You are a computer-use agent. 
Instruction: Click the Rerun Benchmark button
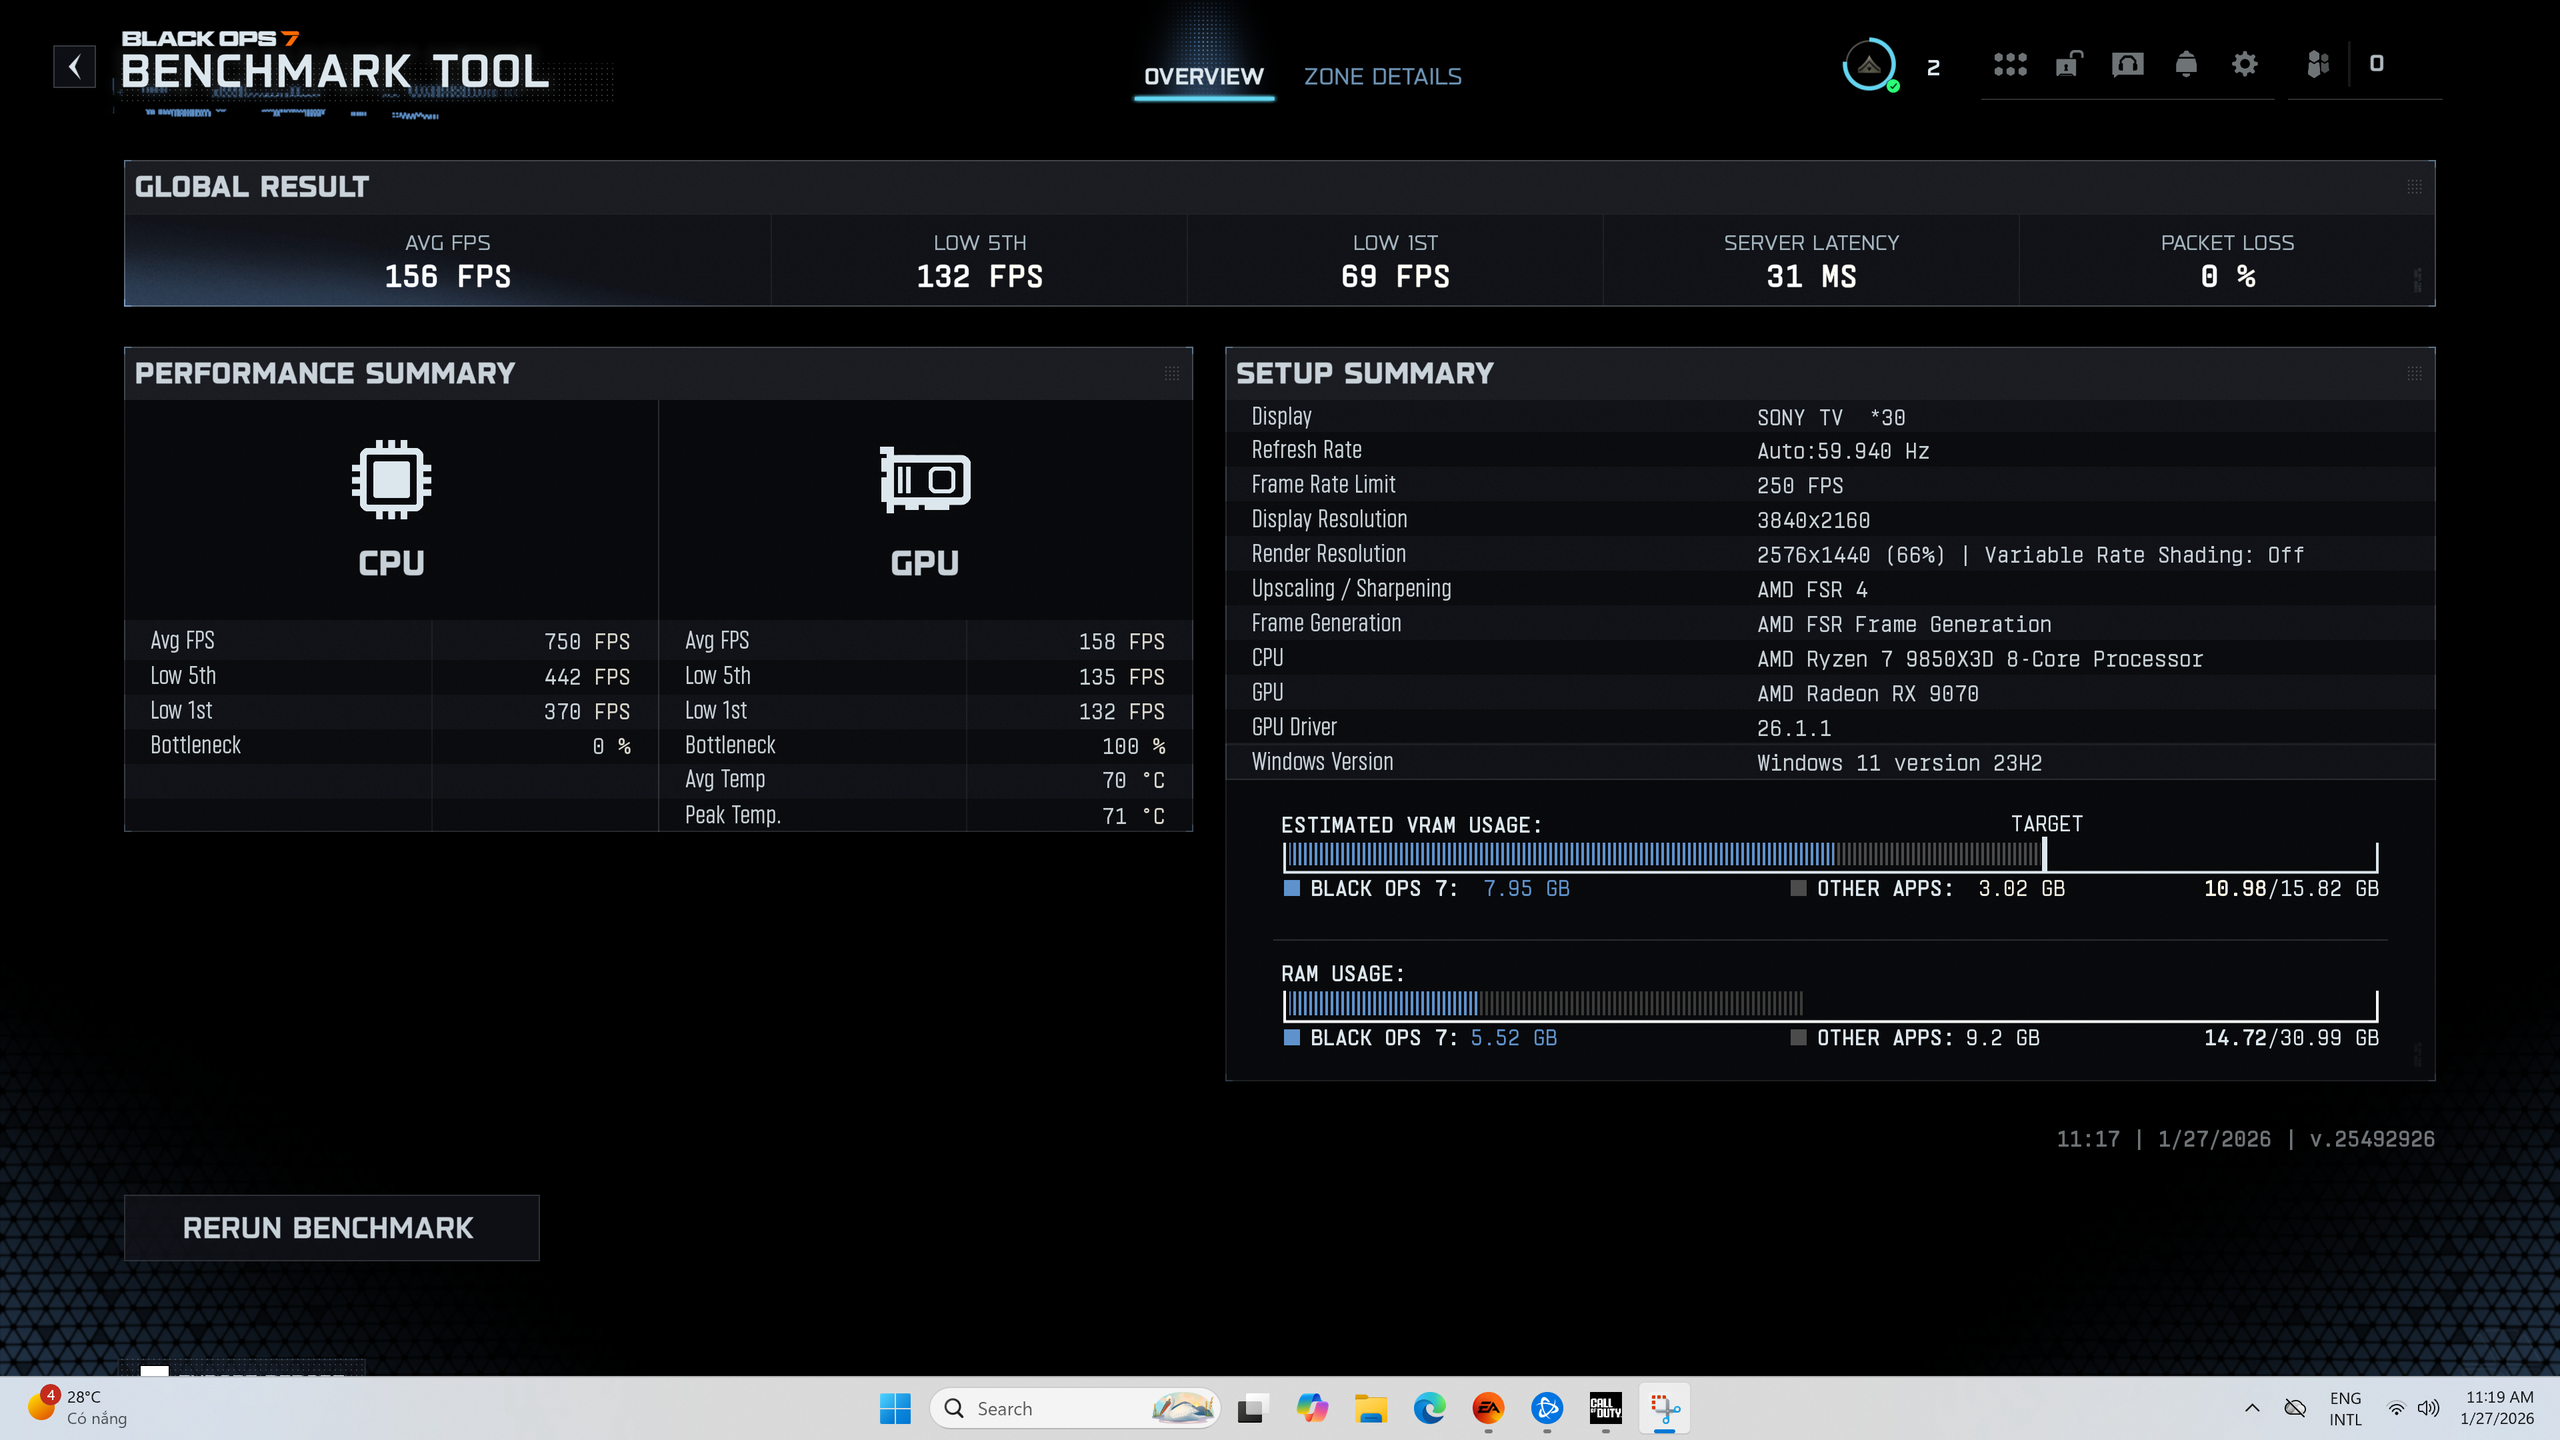coord(331,1228)
